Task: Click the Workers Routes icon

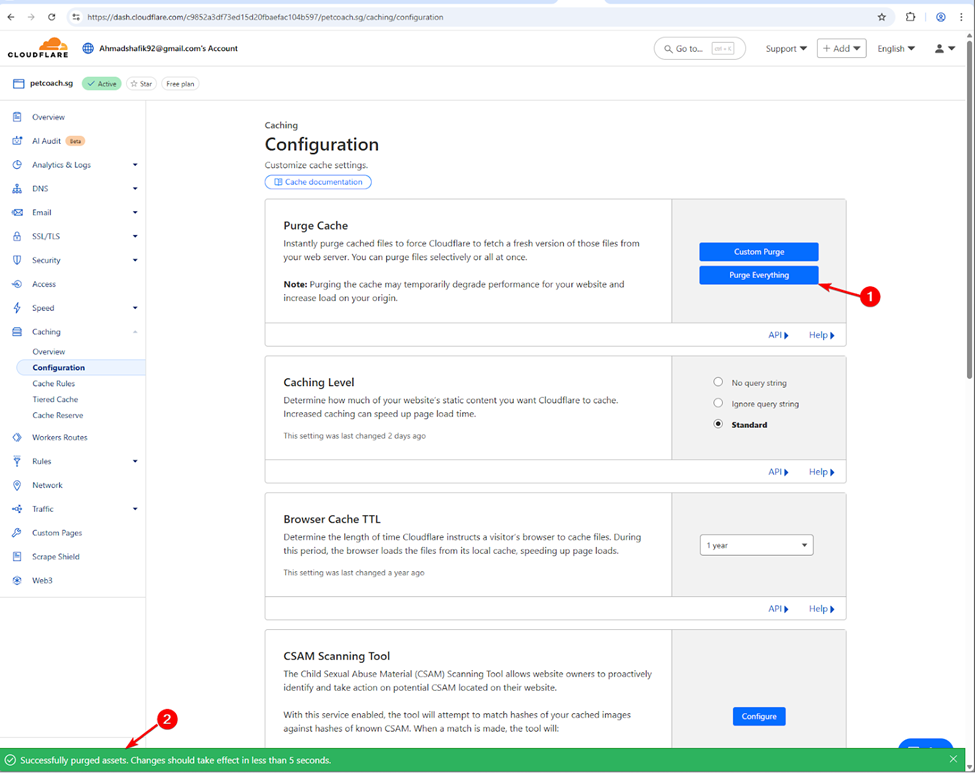Action: pos(17,437)
